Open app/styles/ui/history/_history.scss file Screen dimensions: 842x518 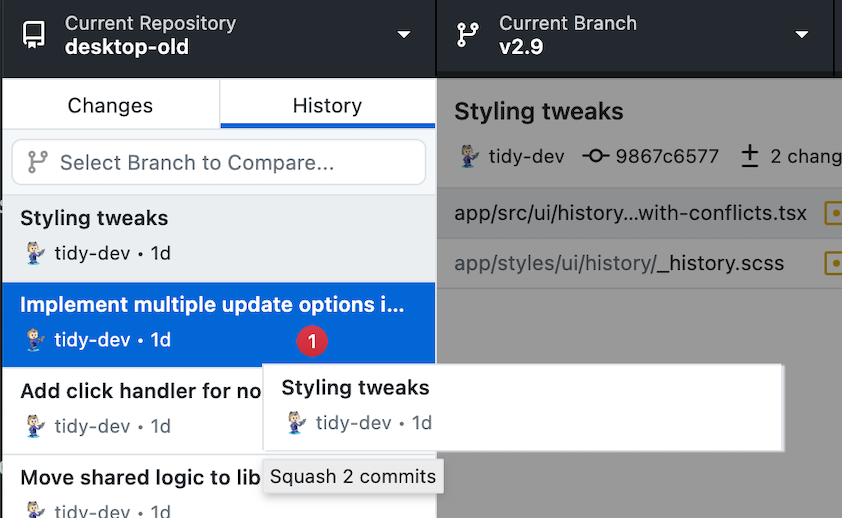pyautogui.click(x=639, y=264)
